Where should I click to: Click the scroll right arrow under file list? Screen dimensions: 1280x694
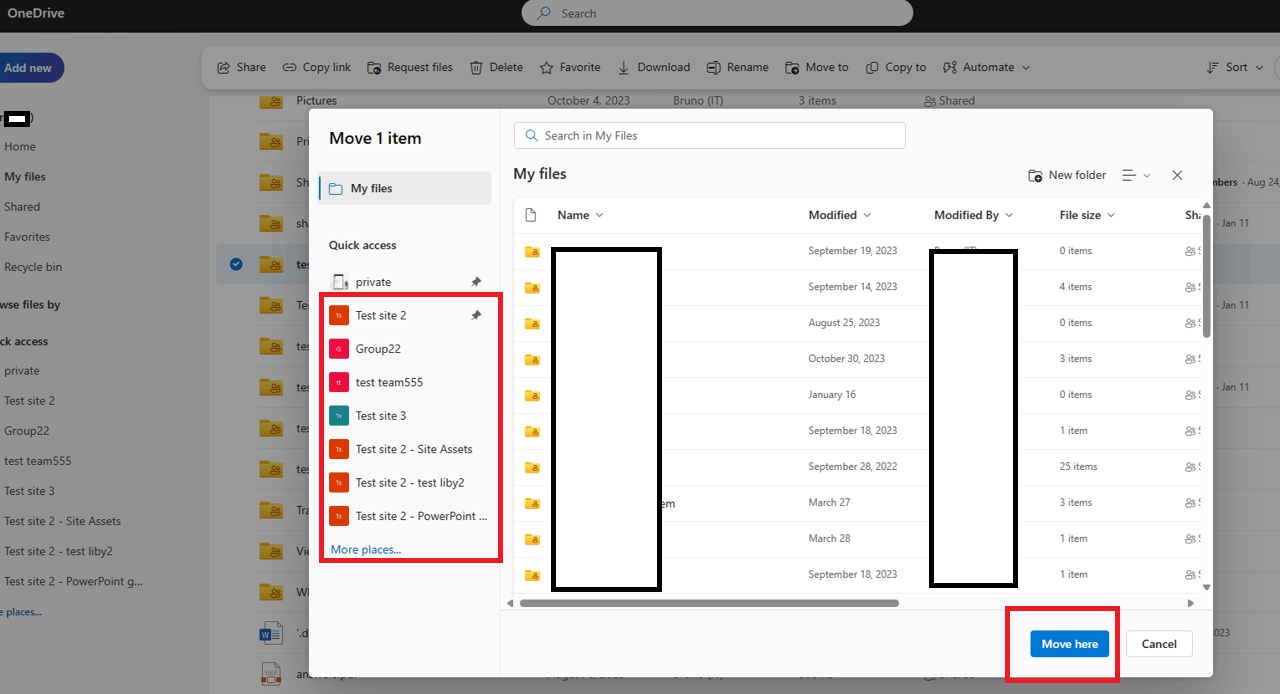pos(1190,603)
